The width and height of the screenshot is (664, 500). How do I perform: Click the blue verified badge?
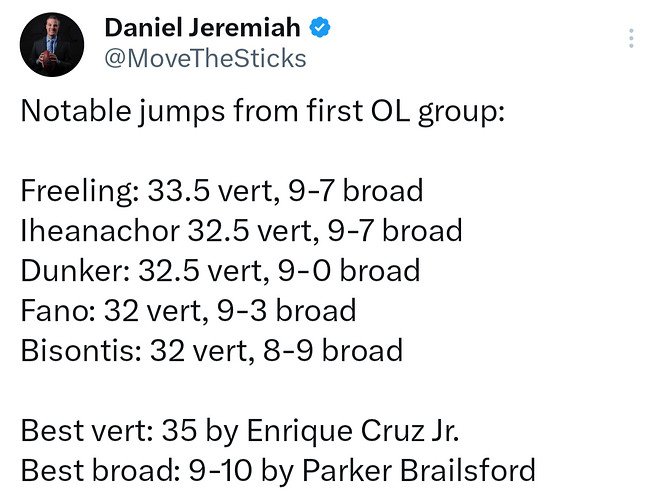(x=319, y=29)
